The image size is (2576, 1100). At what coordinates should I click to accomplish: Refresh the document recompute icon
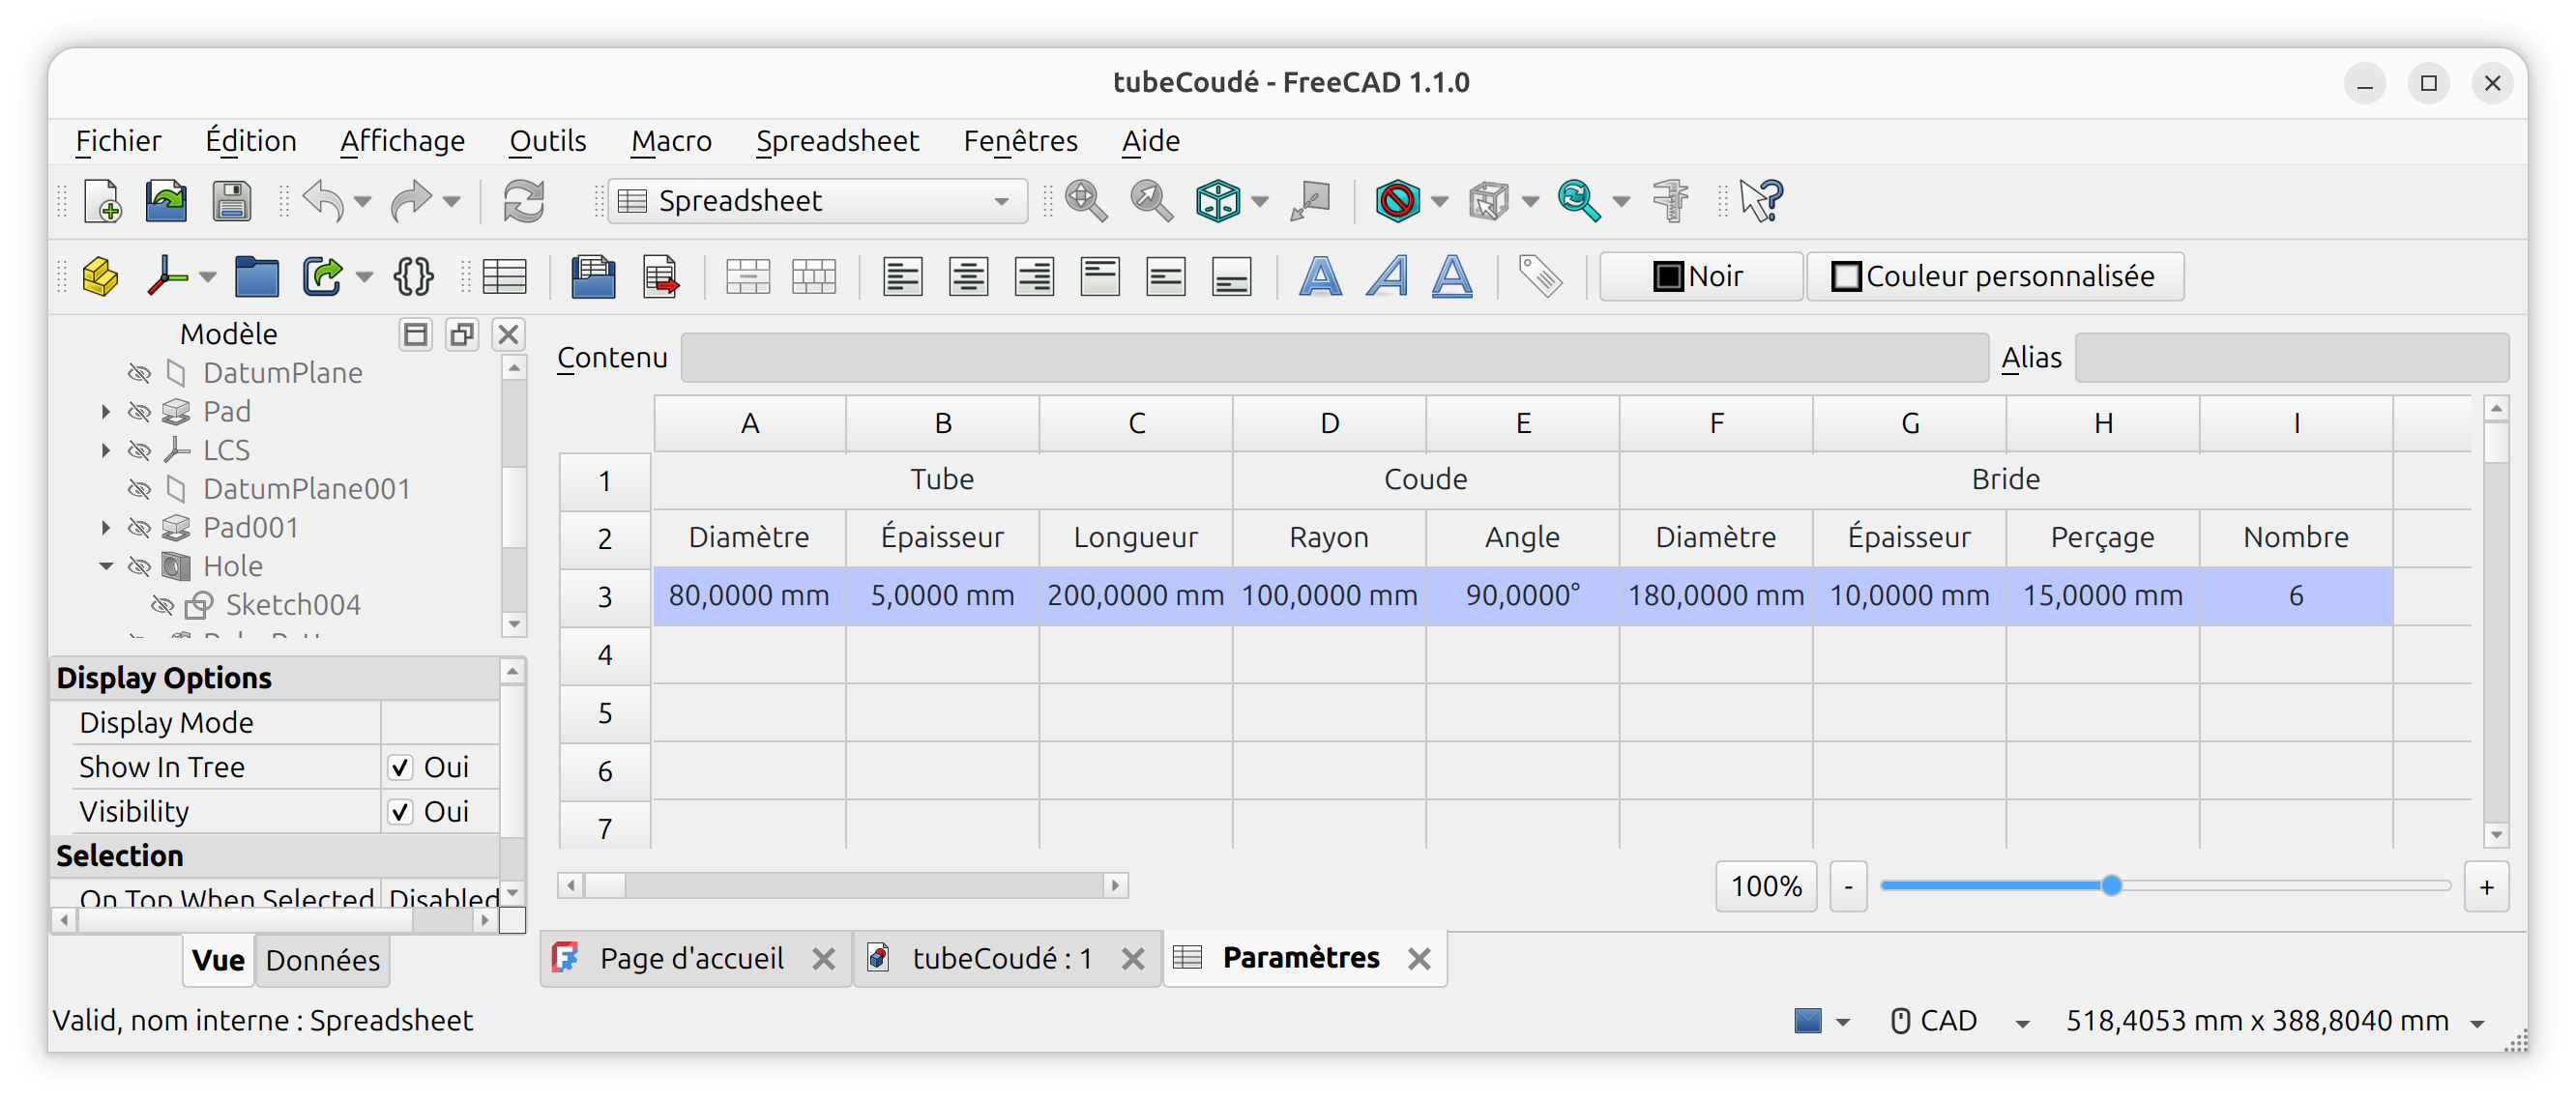click(524, 201)
